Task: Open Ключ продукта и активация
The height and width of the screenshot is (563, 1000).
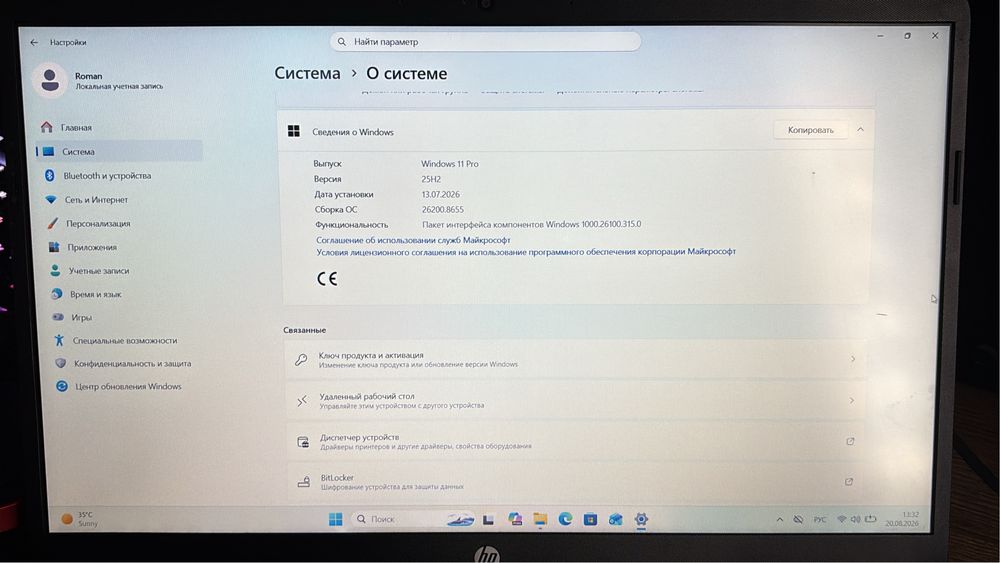Action: [575, 360]
